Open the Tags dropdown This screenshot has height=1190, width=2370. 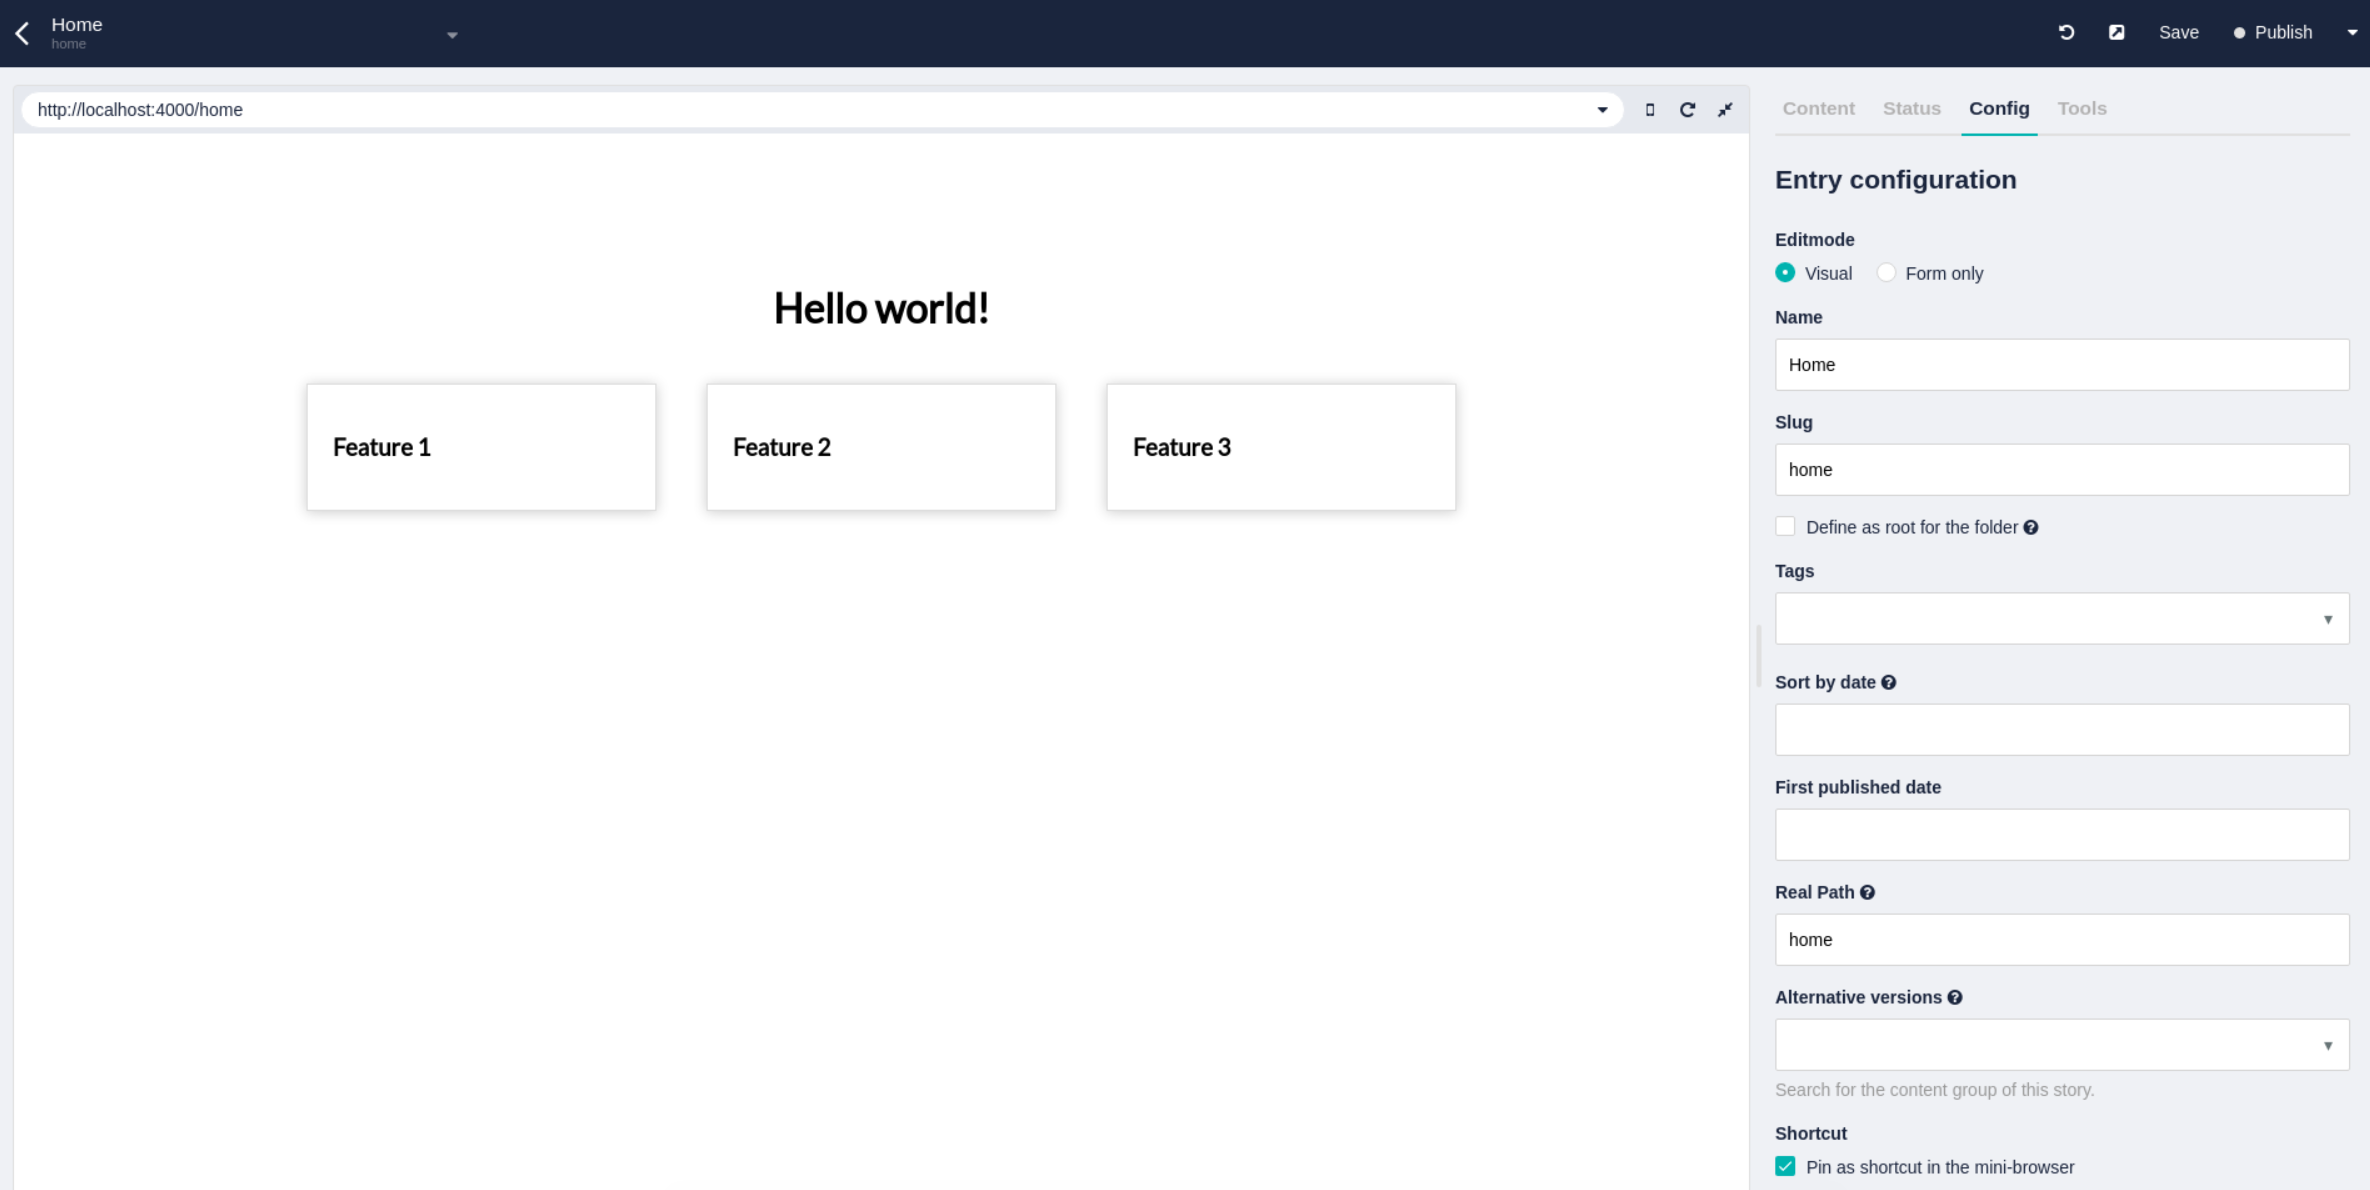2061,619
